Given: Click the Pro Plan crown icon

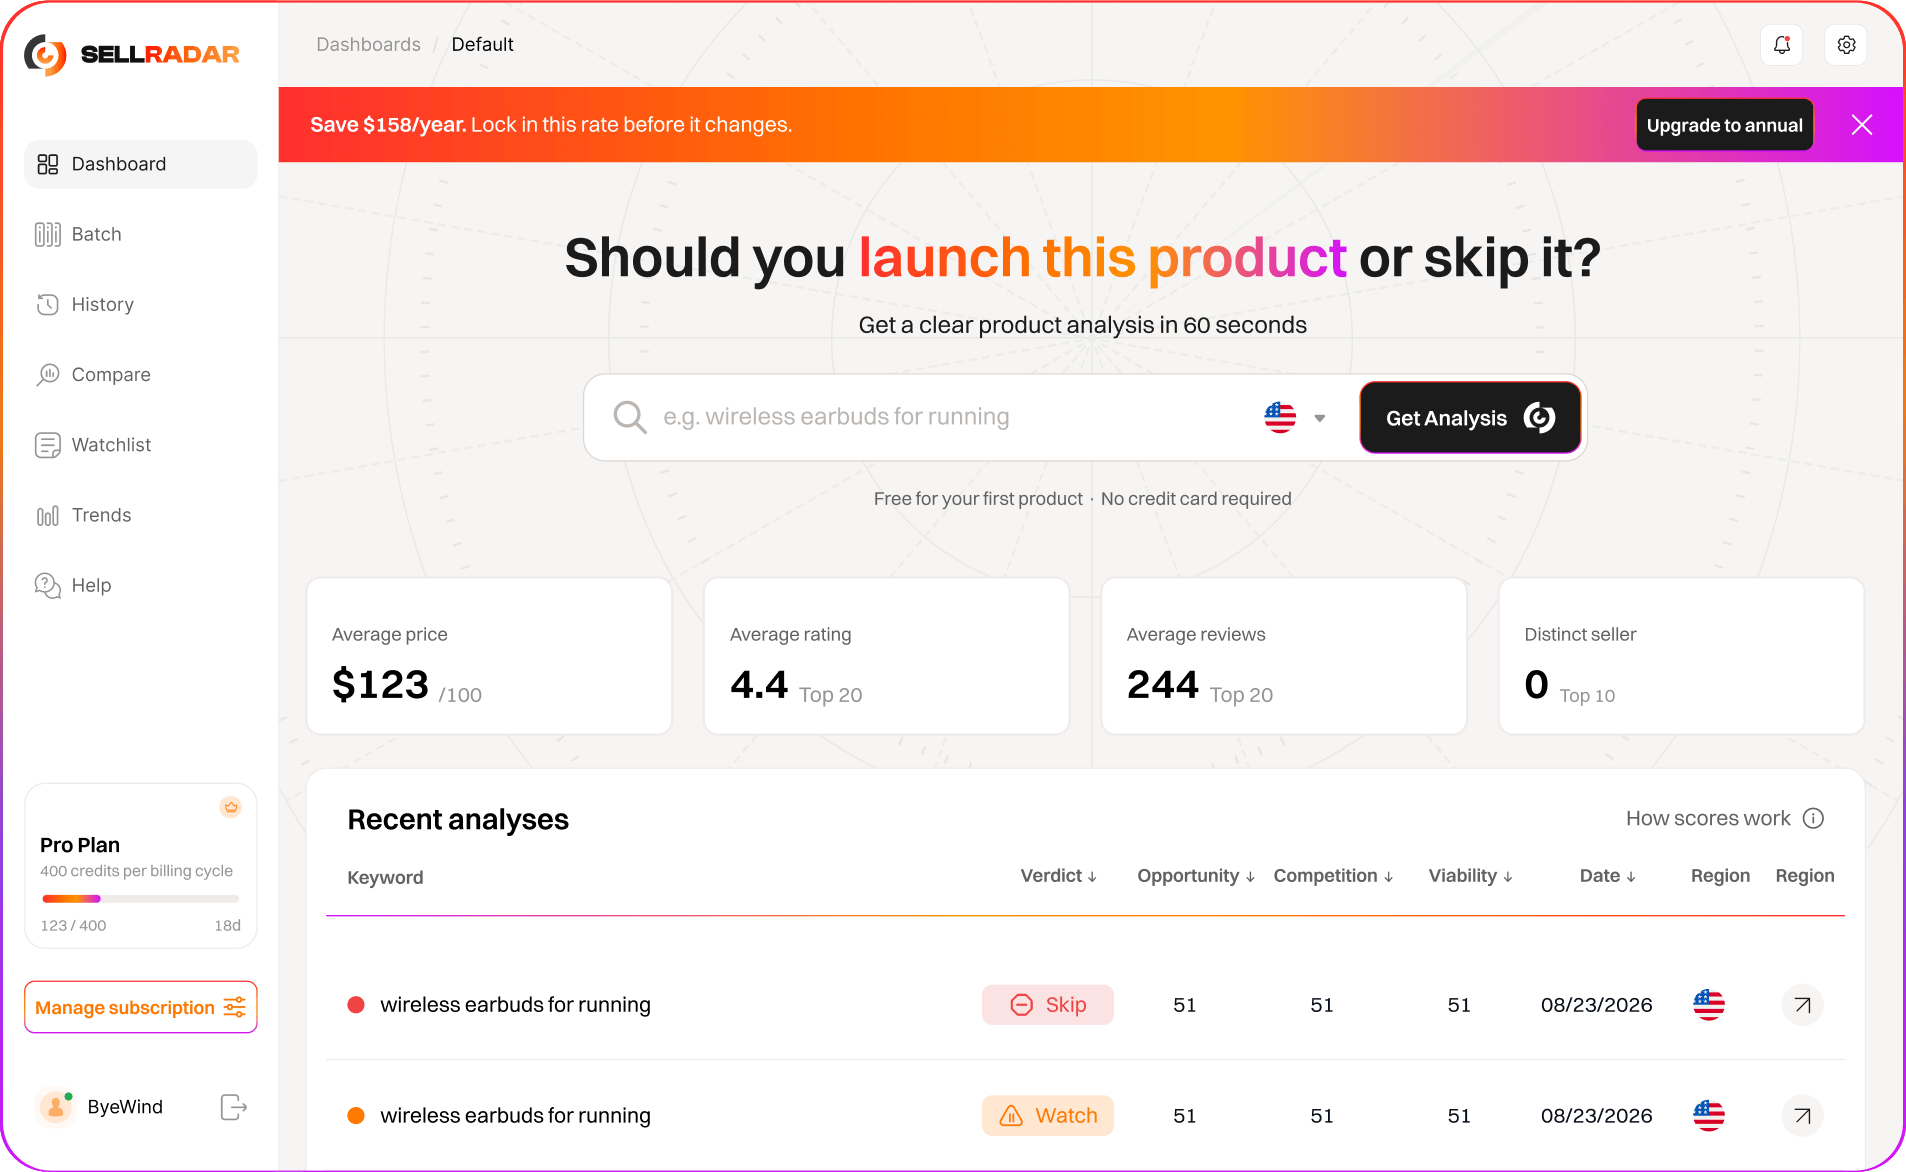Looking at the screenshot, I should [x=231, y=807].
